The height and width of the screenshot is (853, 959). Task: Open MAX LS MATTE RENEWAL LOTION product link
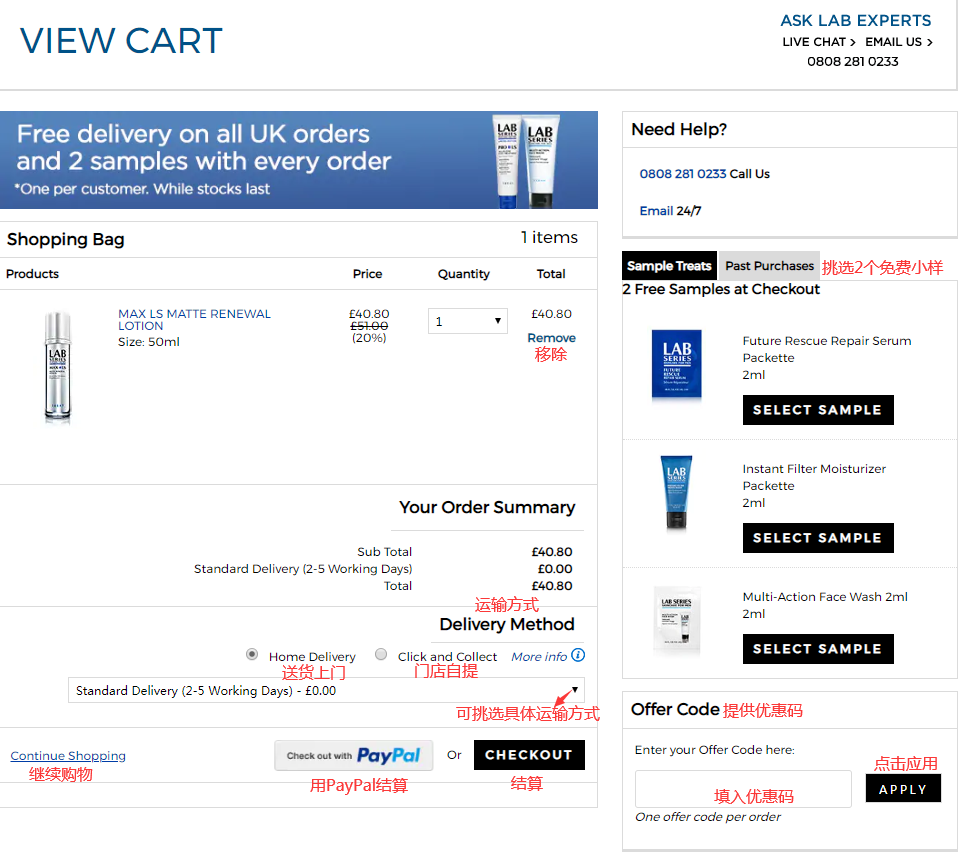194,320
